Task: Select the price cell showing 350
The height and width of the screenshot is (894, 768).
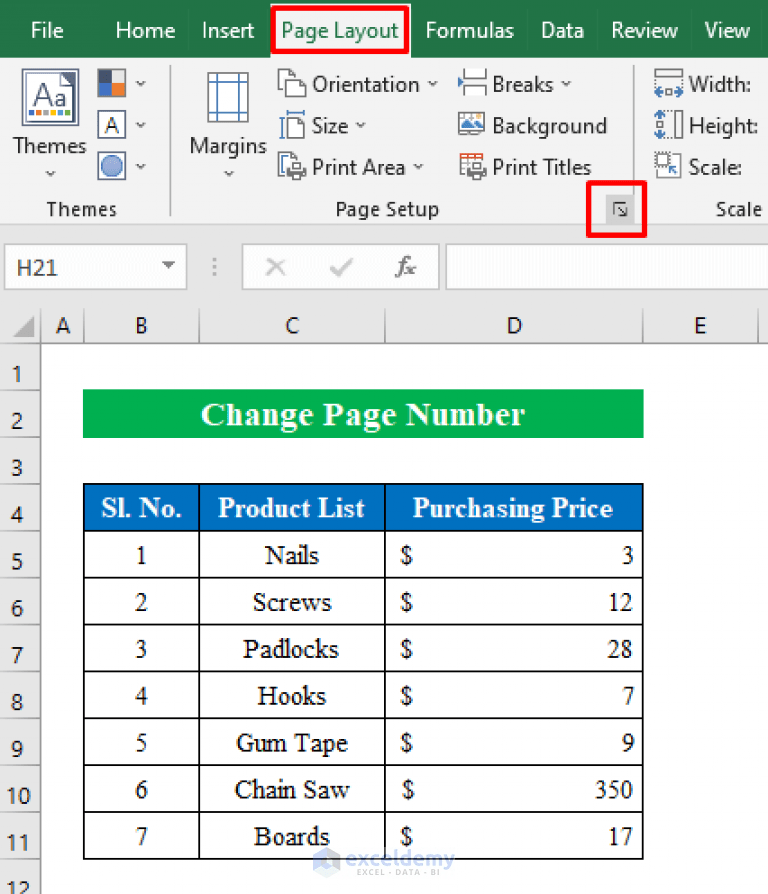Action: click(514, 789)
